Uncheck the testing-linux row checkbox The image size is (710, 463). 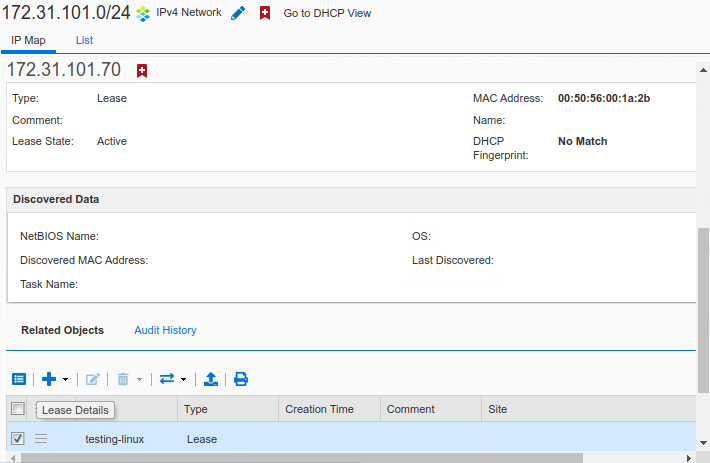(17, 438)
